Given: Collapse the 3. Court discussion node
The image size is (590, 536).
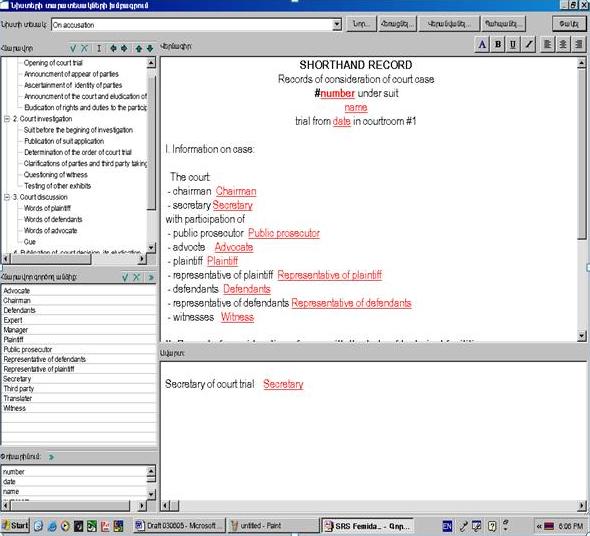Looking at the screenshot, I should pyautogui.click(x=7, y=197).
